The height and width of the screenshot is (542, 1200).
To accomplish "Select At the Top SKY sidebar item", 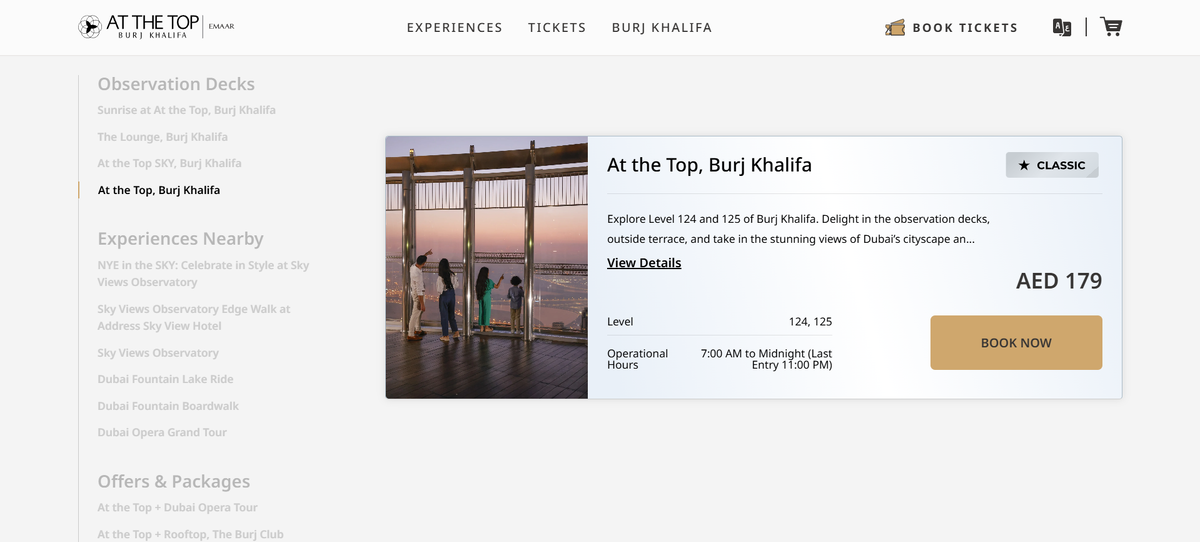I will tap(169, 163).
